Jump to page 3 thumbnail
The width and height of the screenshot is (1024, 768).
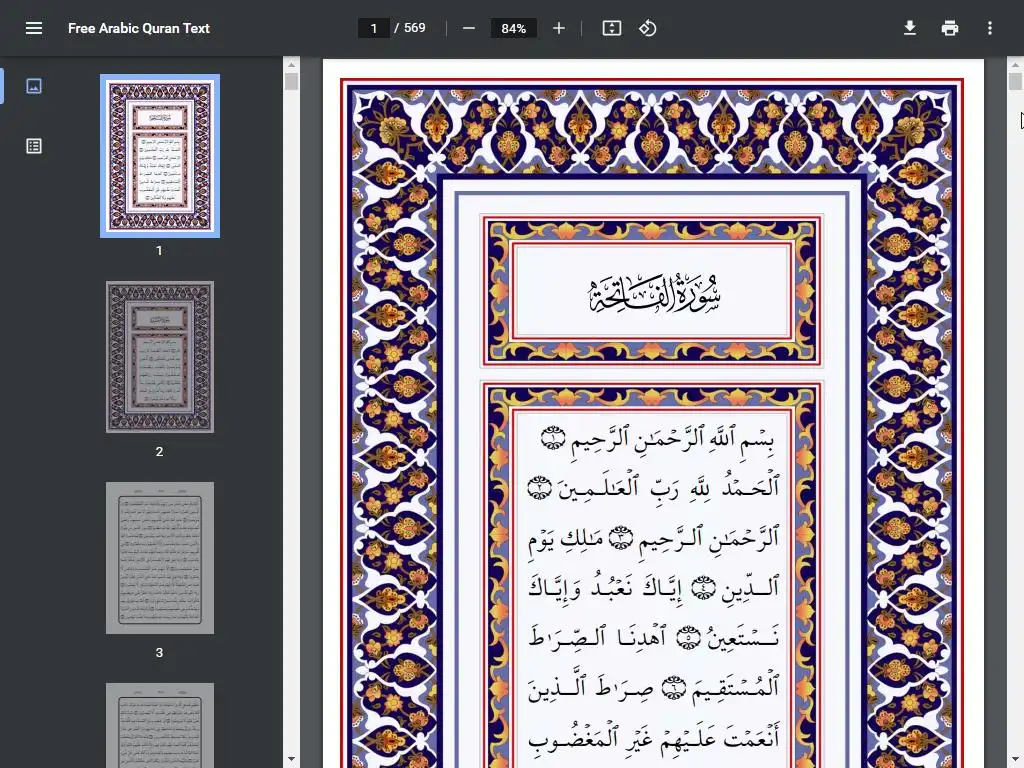click(x=160, y=558)
